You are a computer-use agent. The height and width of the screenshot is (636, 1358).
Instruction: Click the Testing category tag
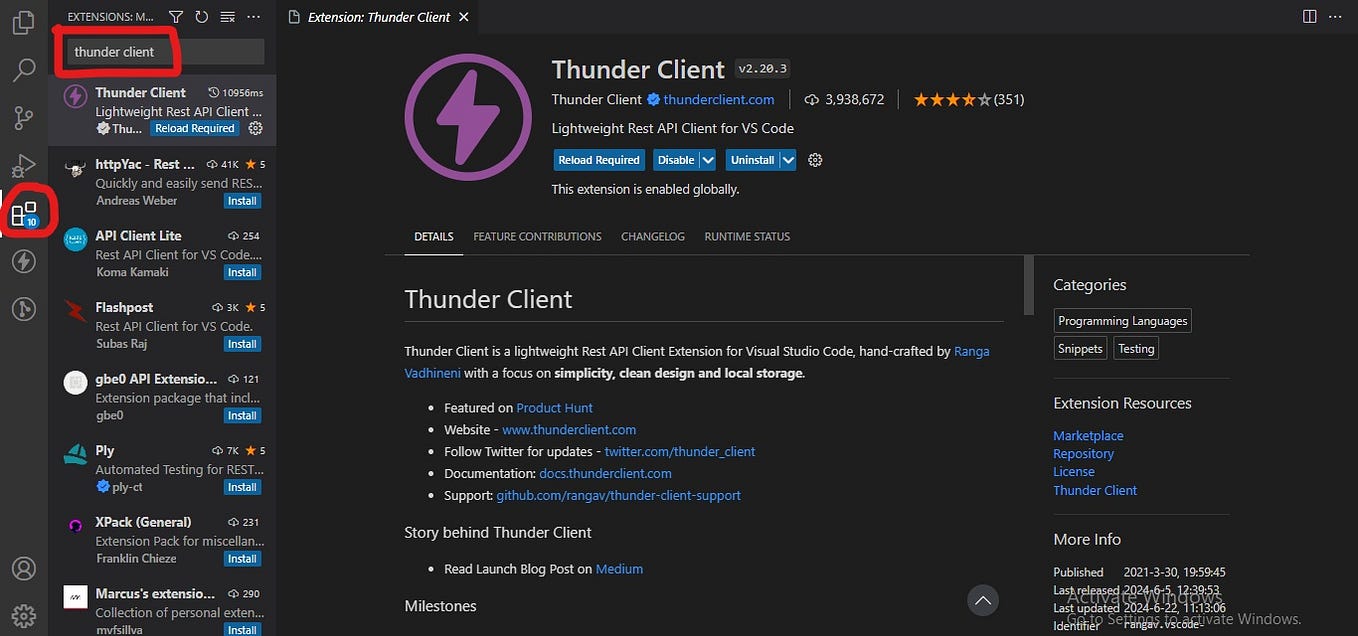coord(1136,348)
